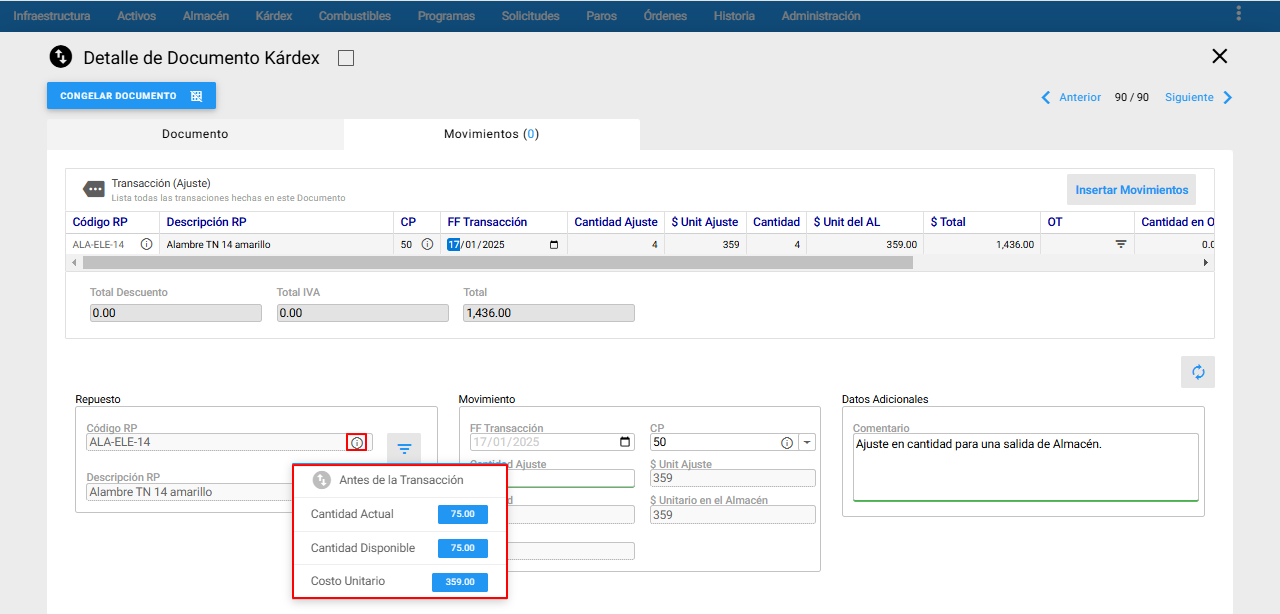Click CONGELAR DOCUMENTO button
1280x614 pixels.
click(x=131, y=96)
